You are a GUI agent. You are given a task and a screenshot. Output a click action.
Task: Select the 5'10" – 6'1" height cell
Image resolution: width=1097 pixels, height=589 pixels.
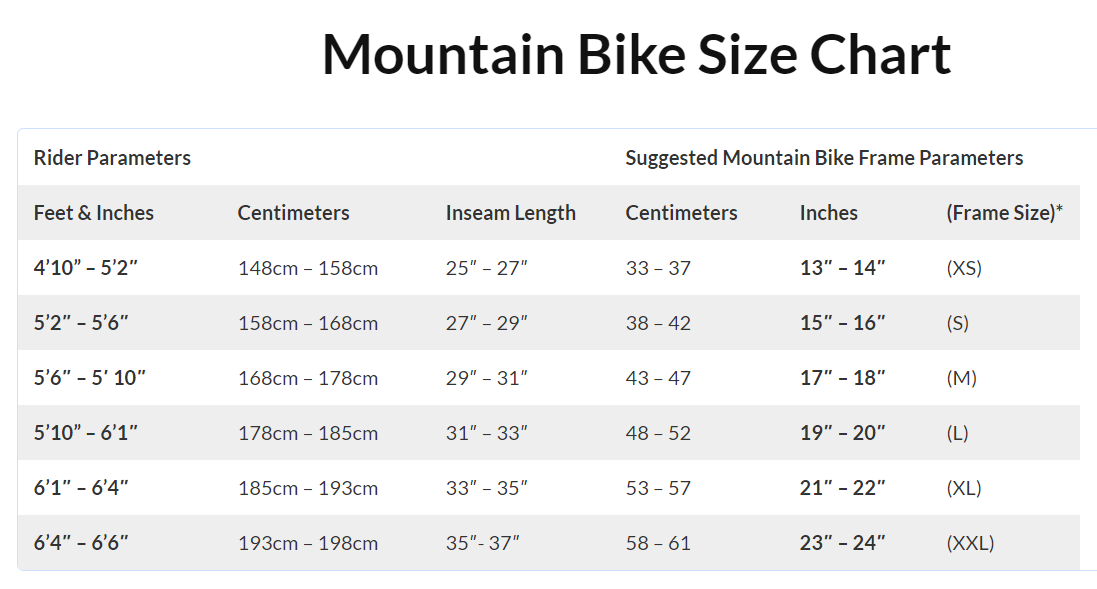86,433
